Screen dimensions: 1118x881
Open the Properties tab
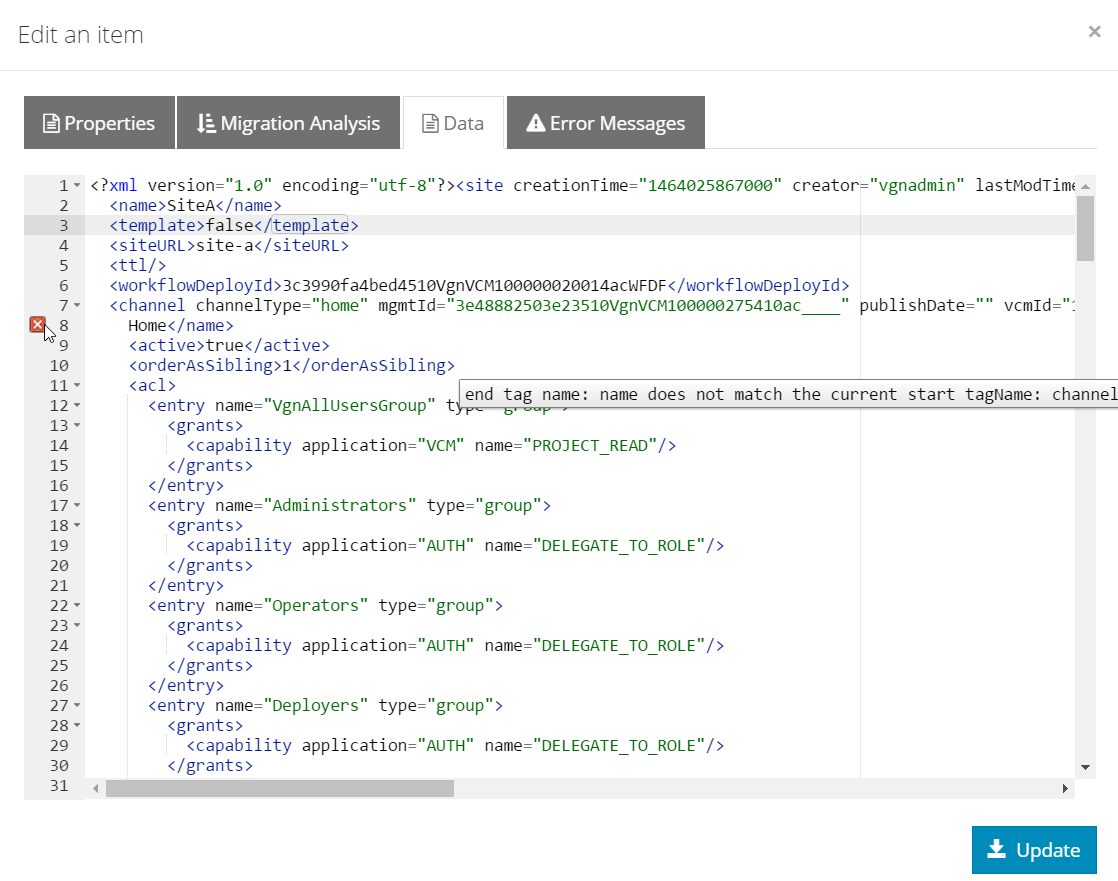99,123
